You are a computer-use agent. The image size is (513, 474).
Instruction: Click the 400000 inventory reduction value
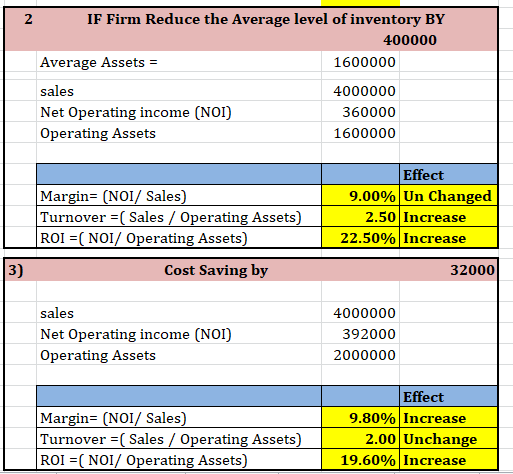coord(410,40)
